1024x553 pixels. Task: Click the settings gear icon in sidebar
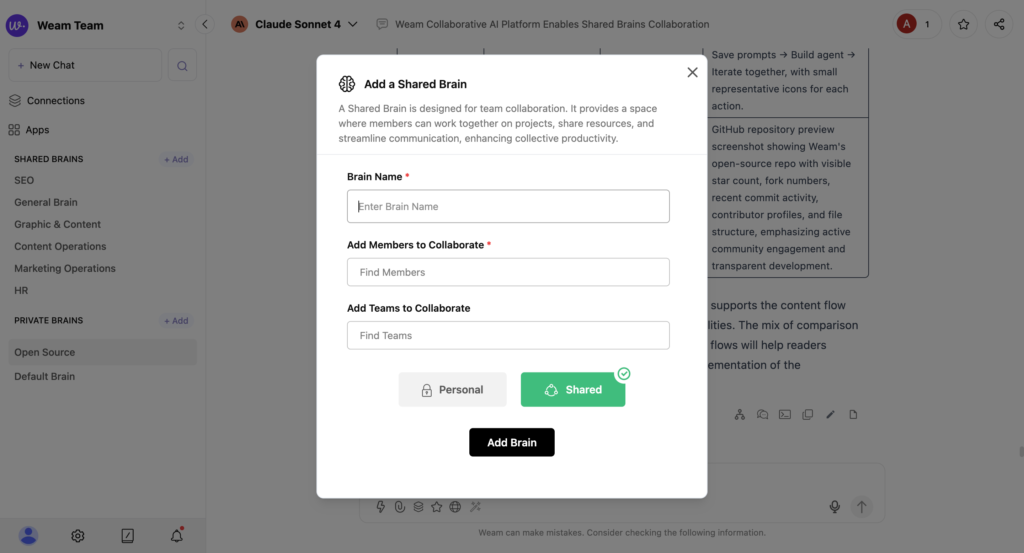pyautogui.click(x=78, y=536)
